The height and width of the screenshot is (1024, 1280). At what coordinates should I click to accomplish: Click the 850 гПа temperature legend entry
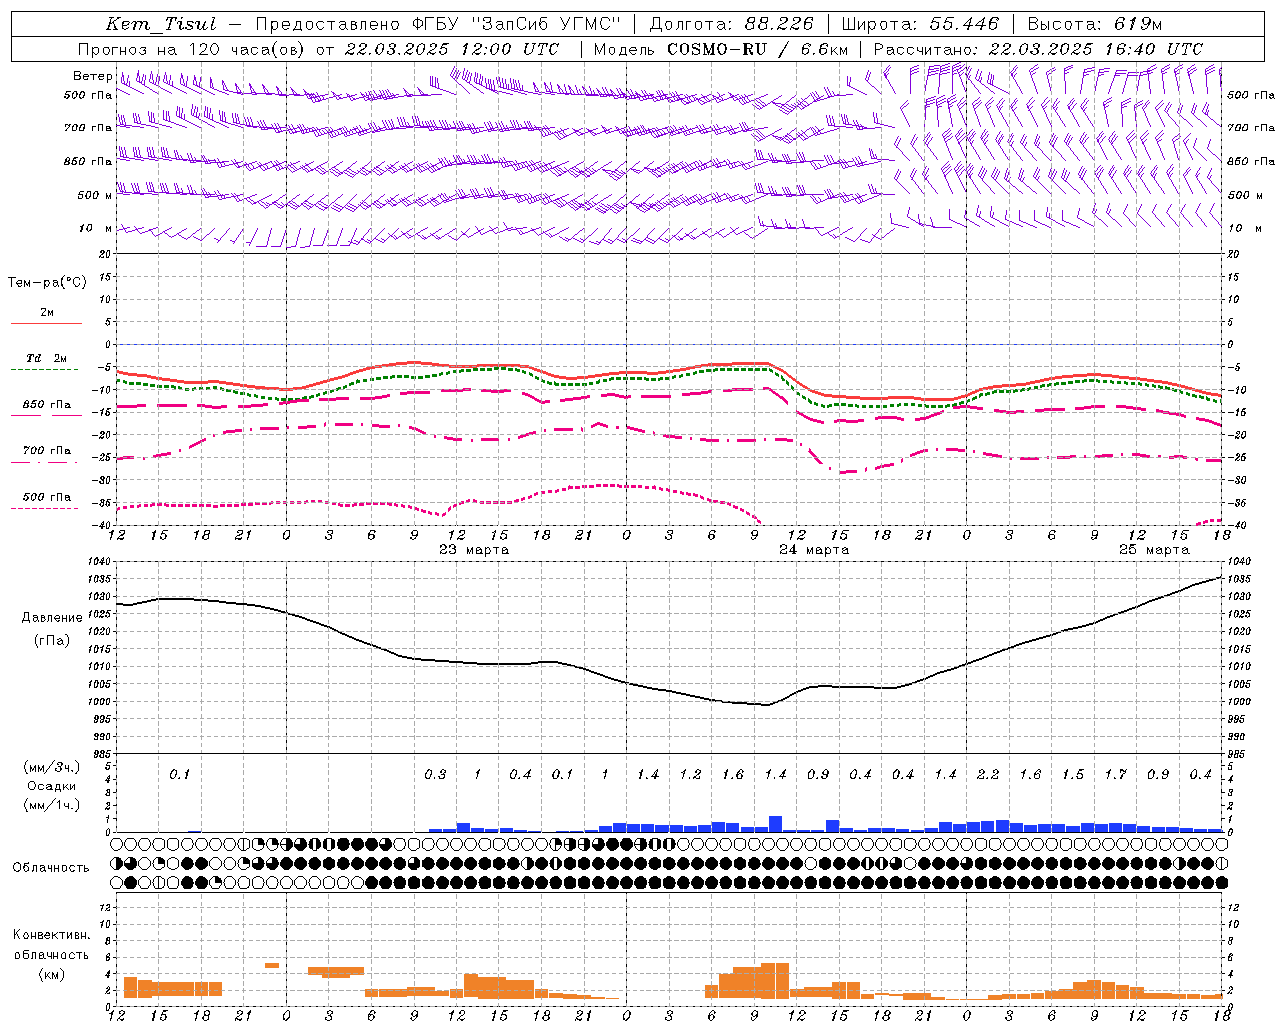pos(47,405)
